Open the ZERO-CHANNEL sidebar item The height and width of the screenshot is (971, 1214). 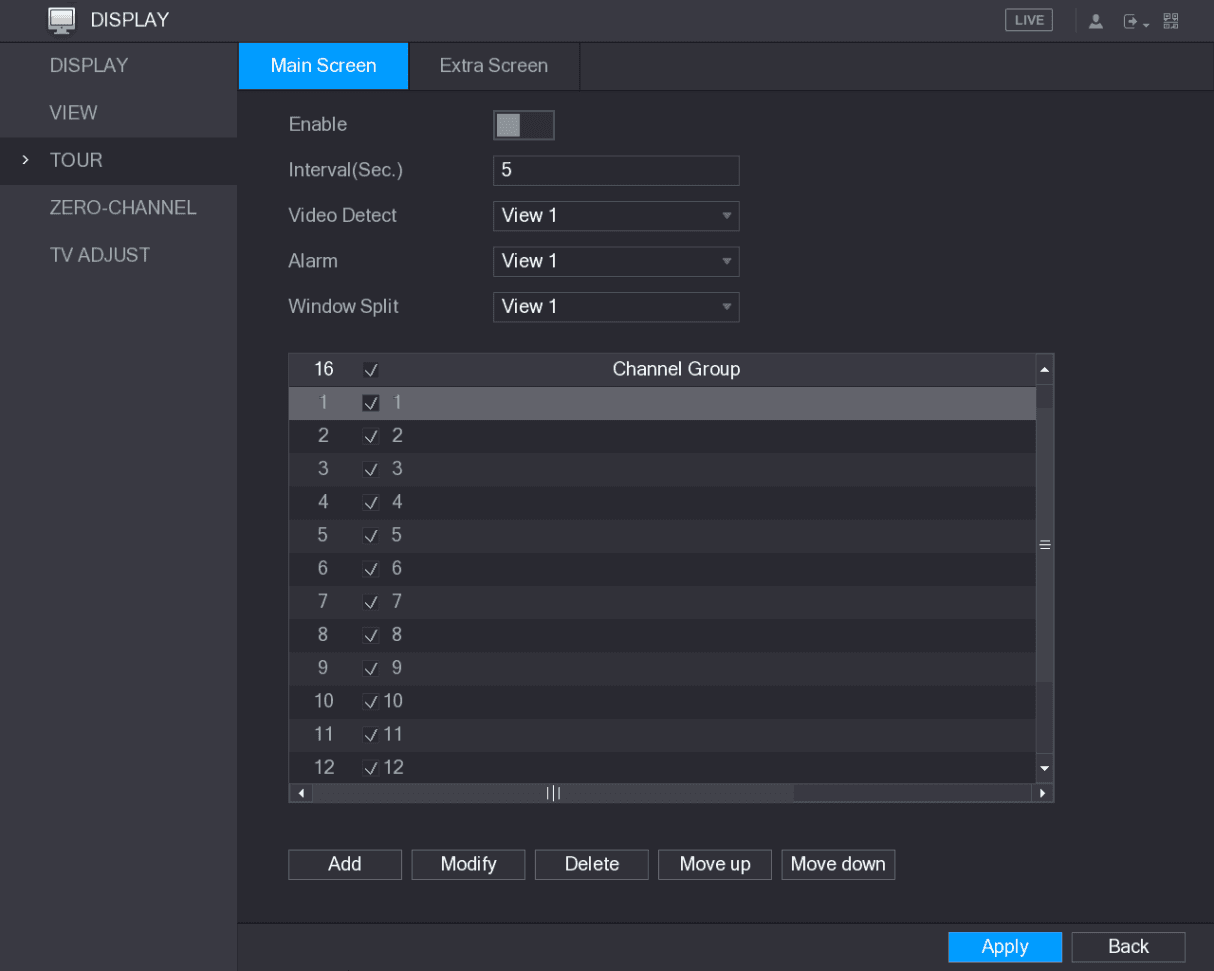118,208
